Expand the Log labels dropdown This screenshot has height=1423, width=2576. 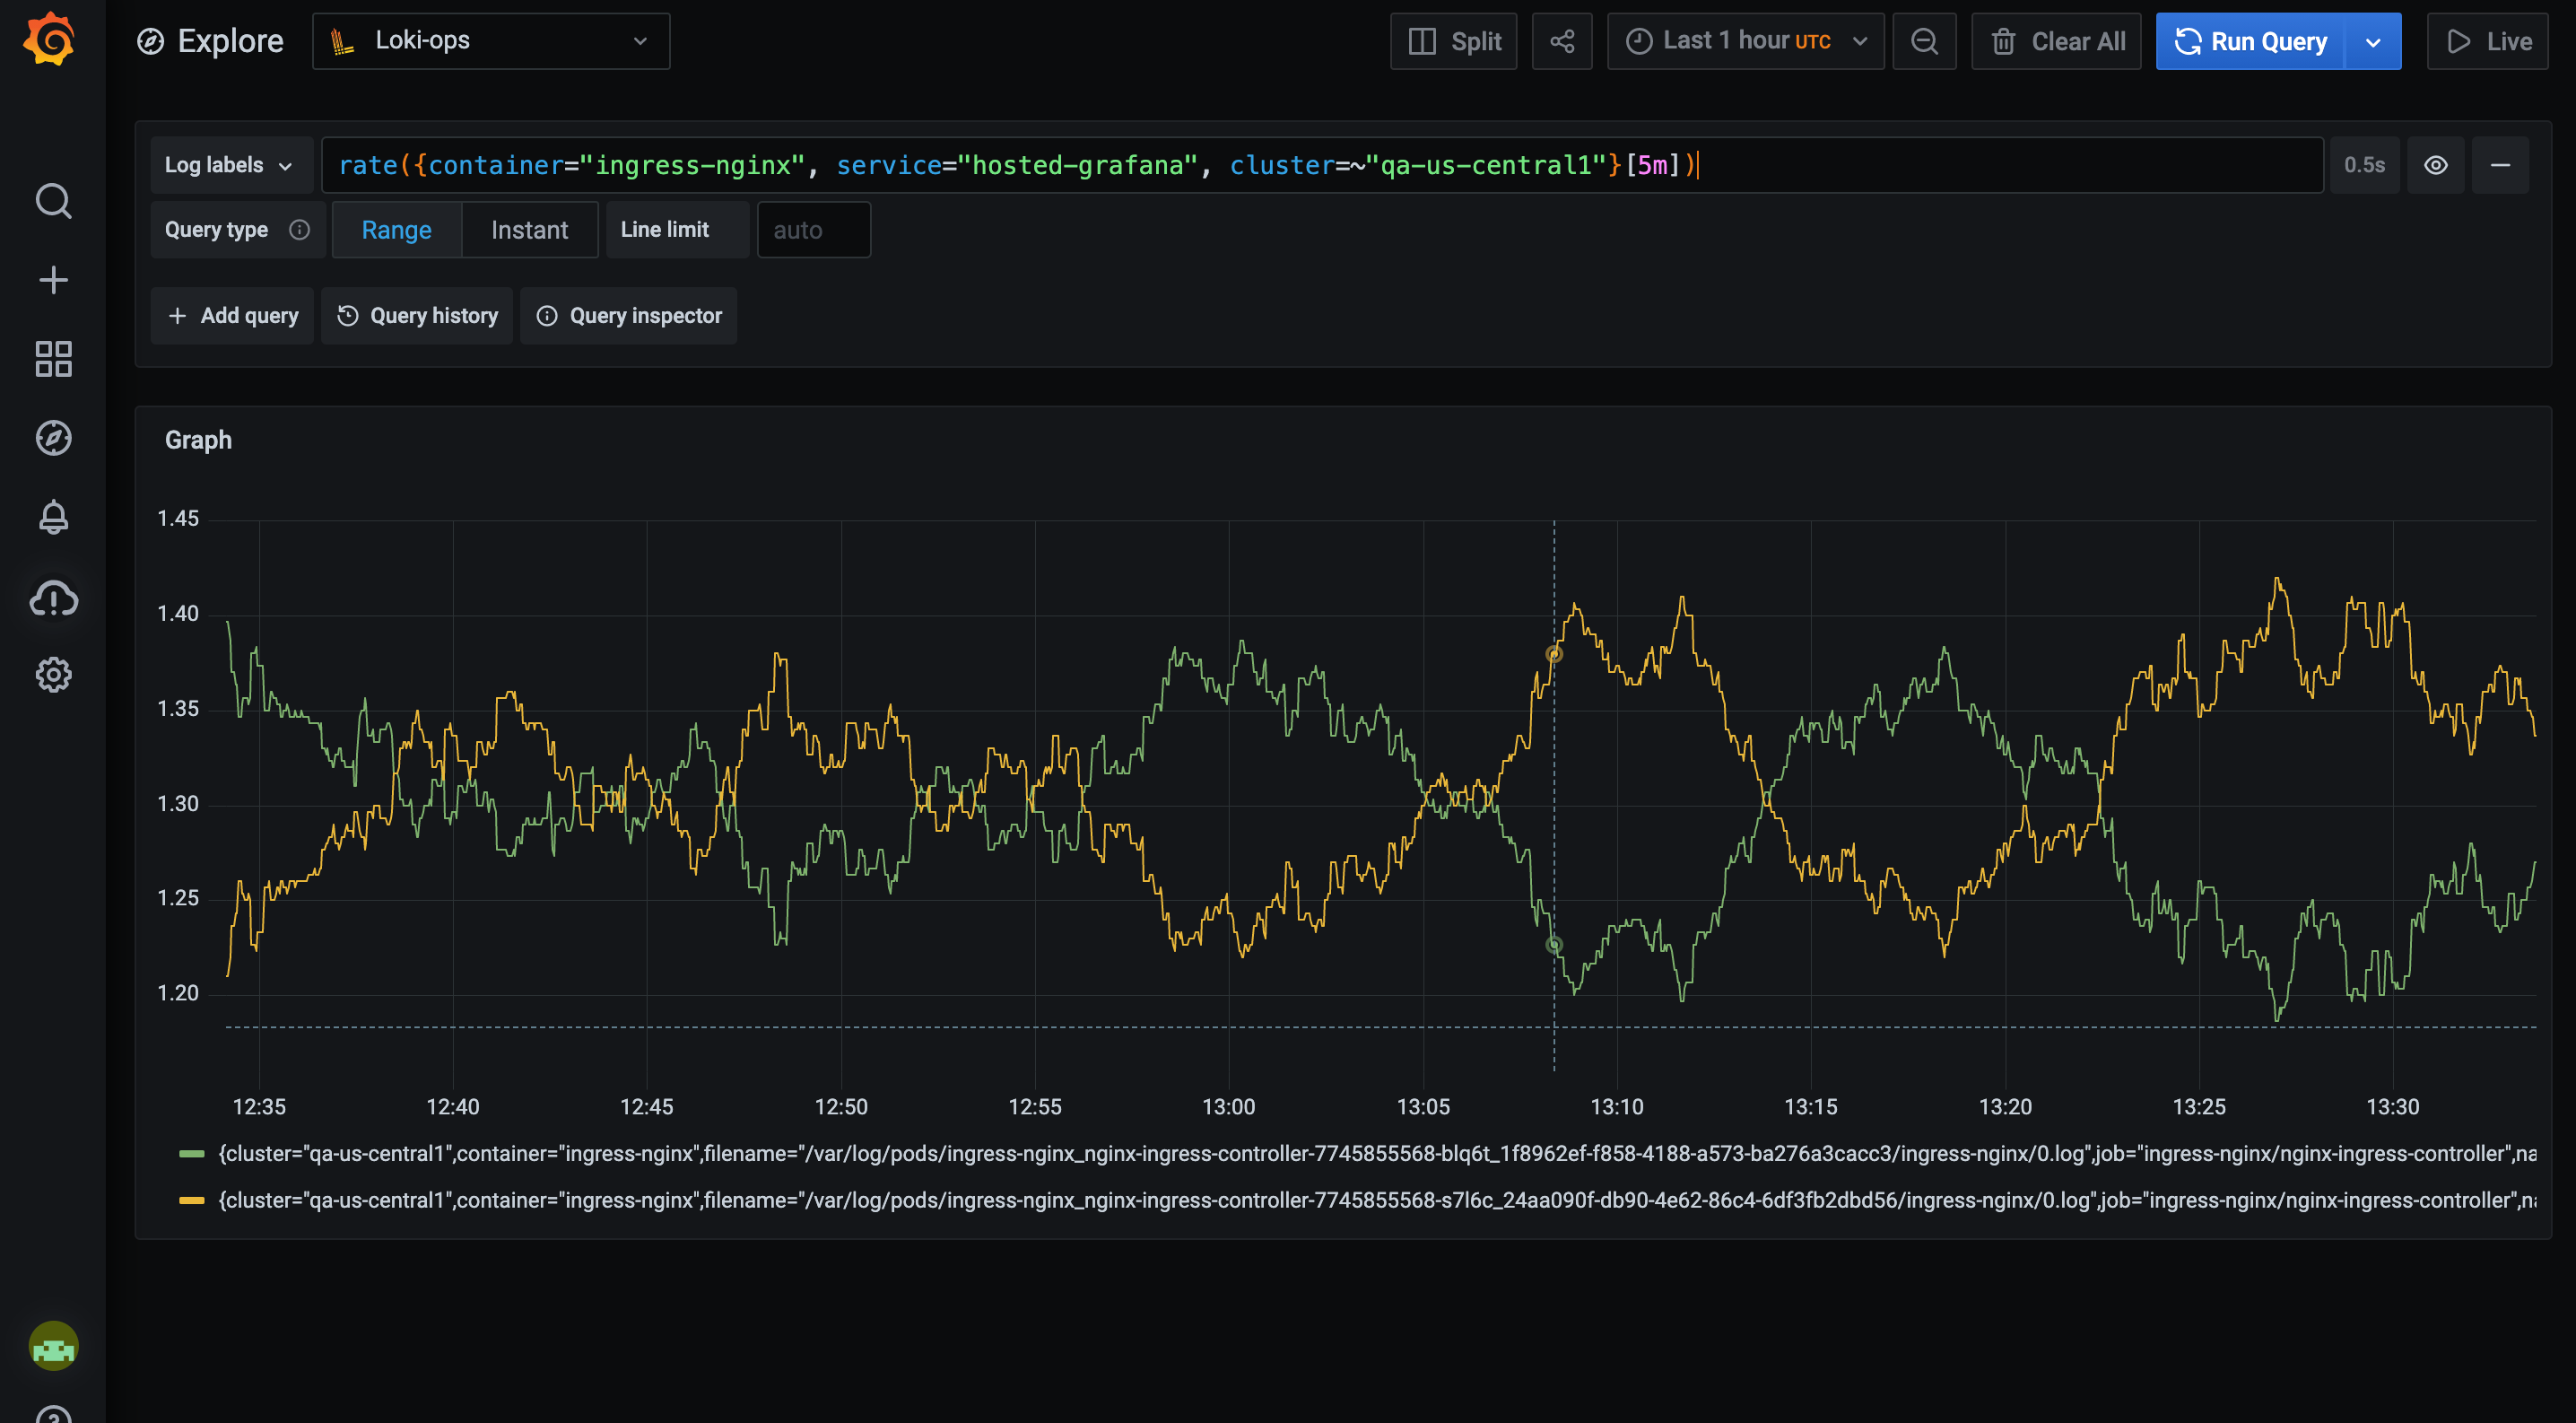(231, 164)
